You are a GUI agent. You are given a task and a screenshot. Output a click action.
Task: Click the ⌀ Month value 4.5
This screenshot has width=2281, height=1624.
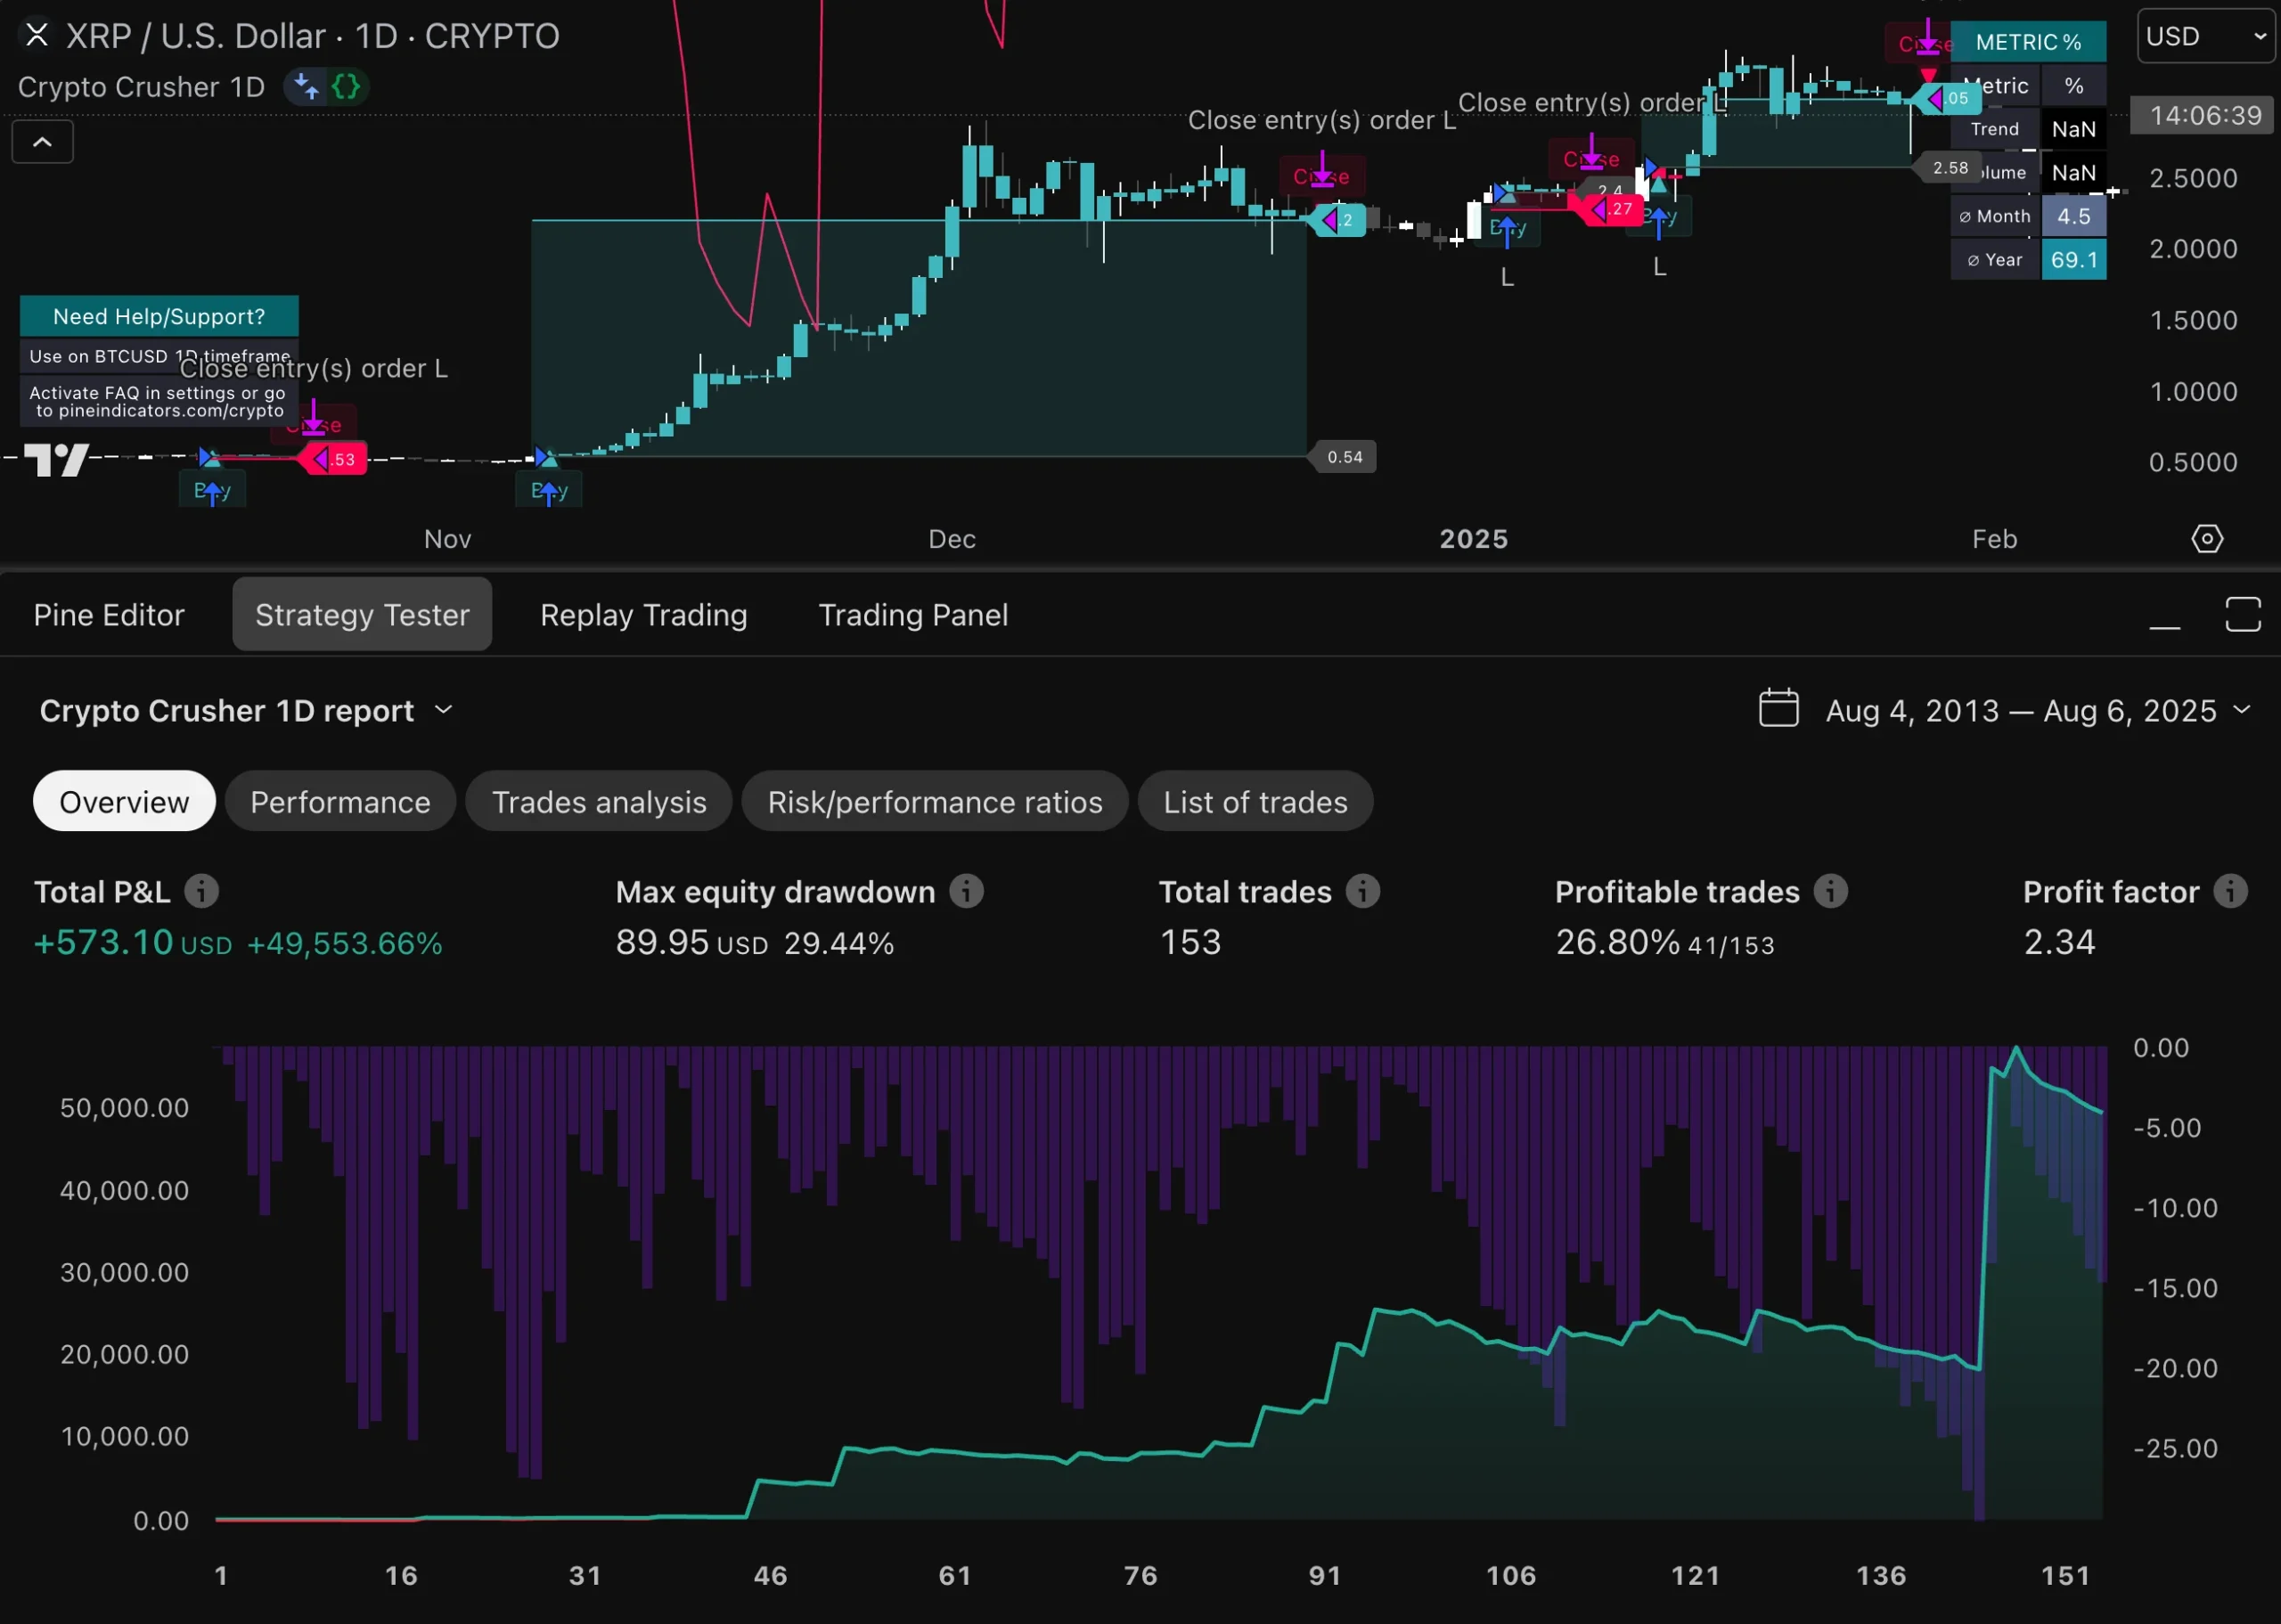2074,216
